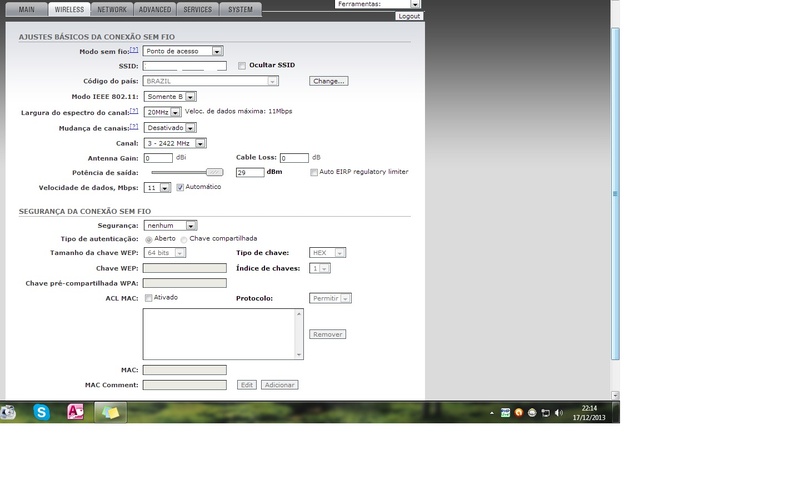Viewport: 800px width, 500px height.
Task: Open Microsoft Access from the taskbar
Action: click(76, 412)
